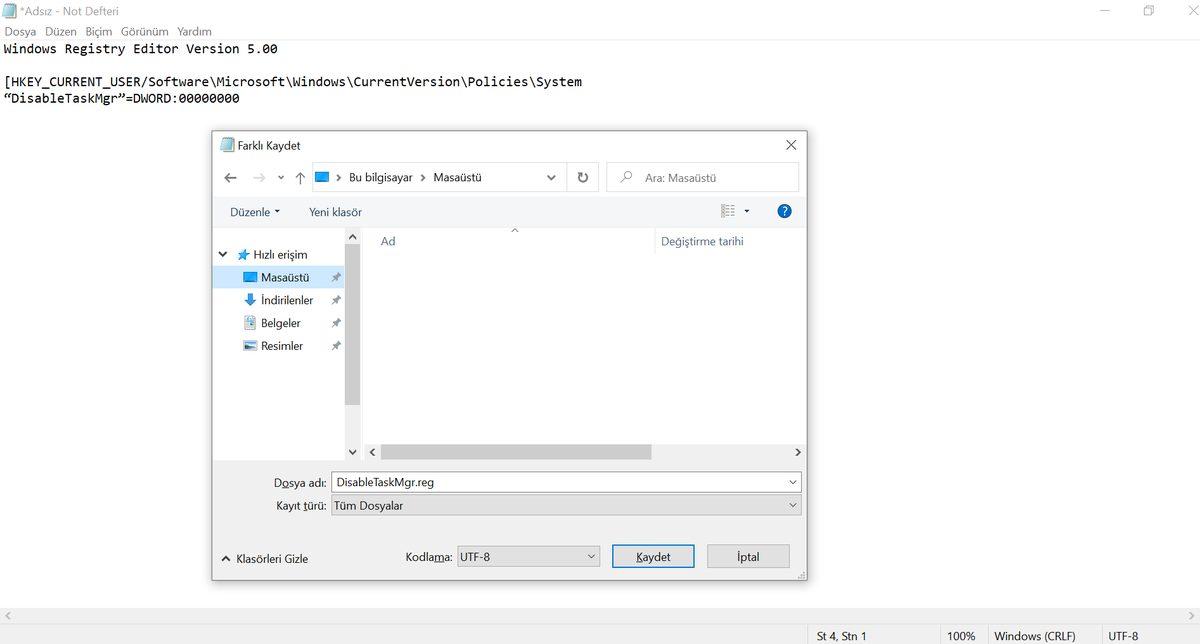Image resolution: width=1200 pixels, height=644 pixels.
Task: Click the up one level arrow
Action: 300,178
